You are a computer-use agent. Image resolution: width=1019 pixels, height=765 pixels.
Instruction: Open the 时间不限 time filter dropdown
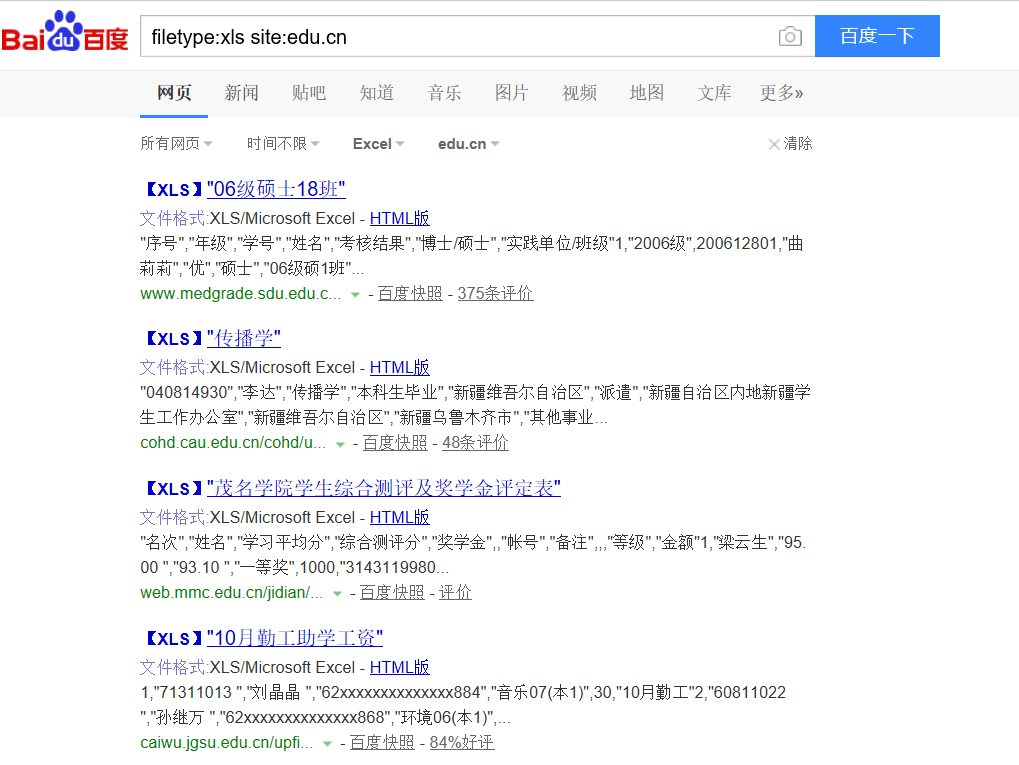(x=283, y=144)
